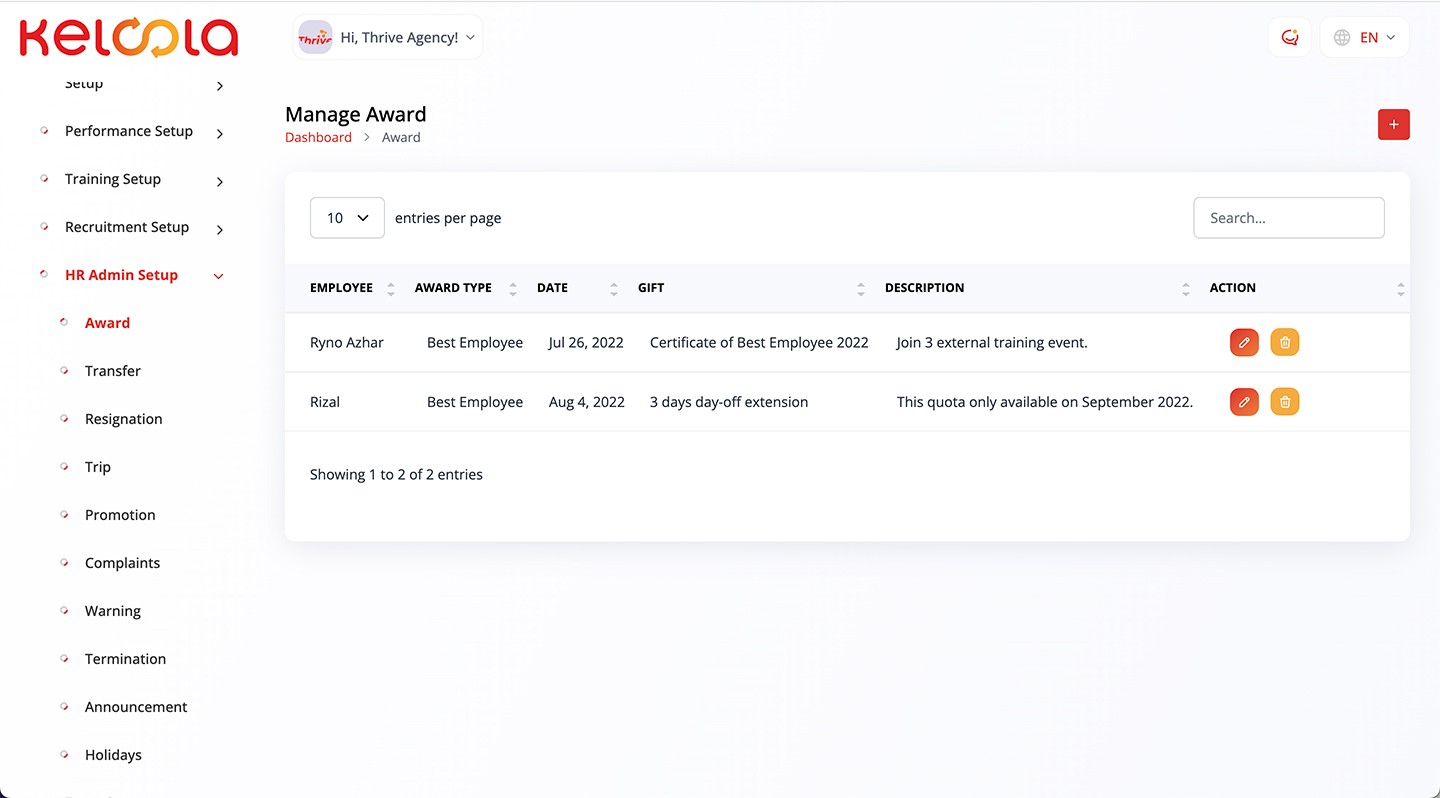Viewport: 1440px width, 798px height.
Task: Open the Resignation menu item
Action: (x=123, y=419)
